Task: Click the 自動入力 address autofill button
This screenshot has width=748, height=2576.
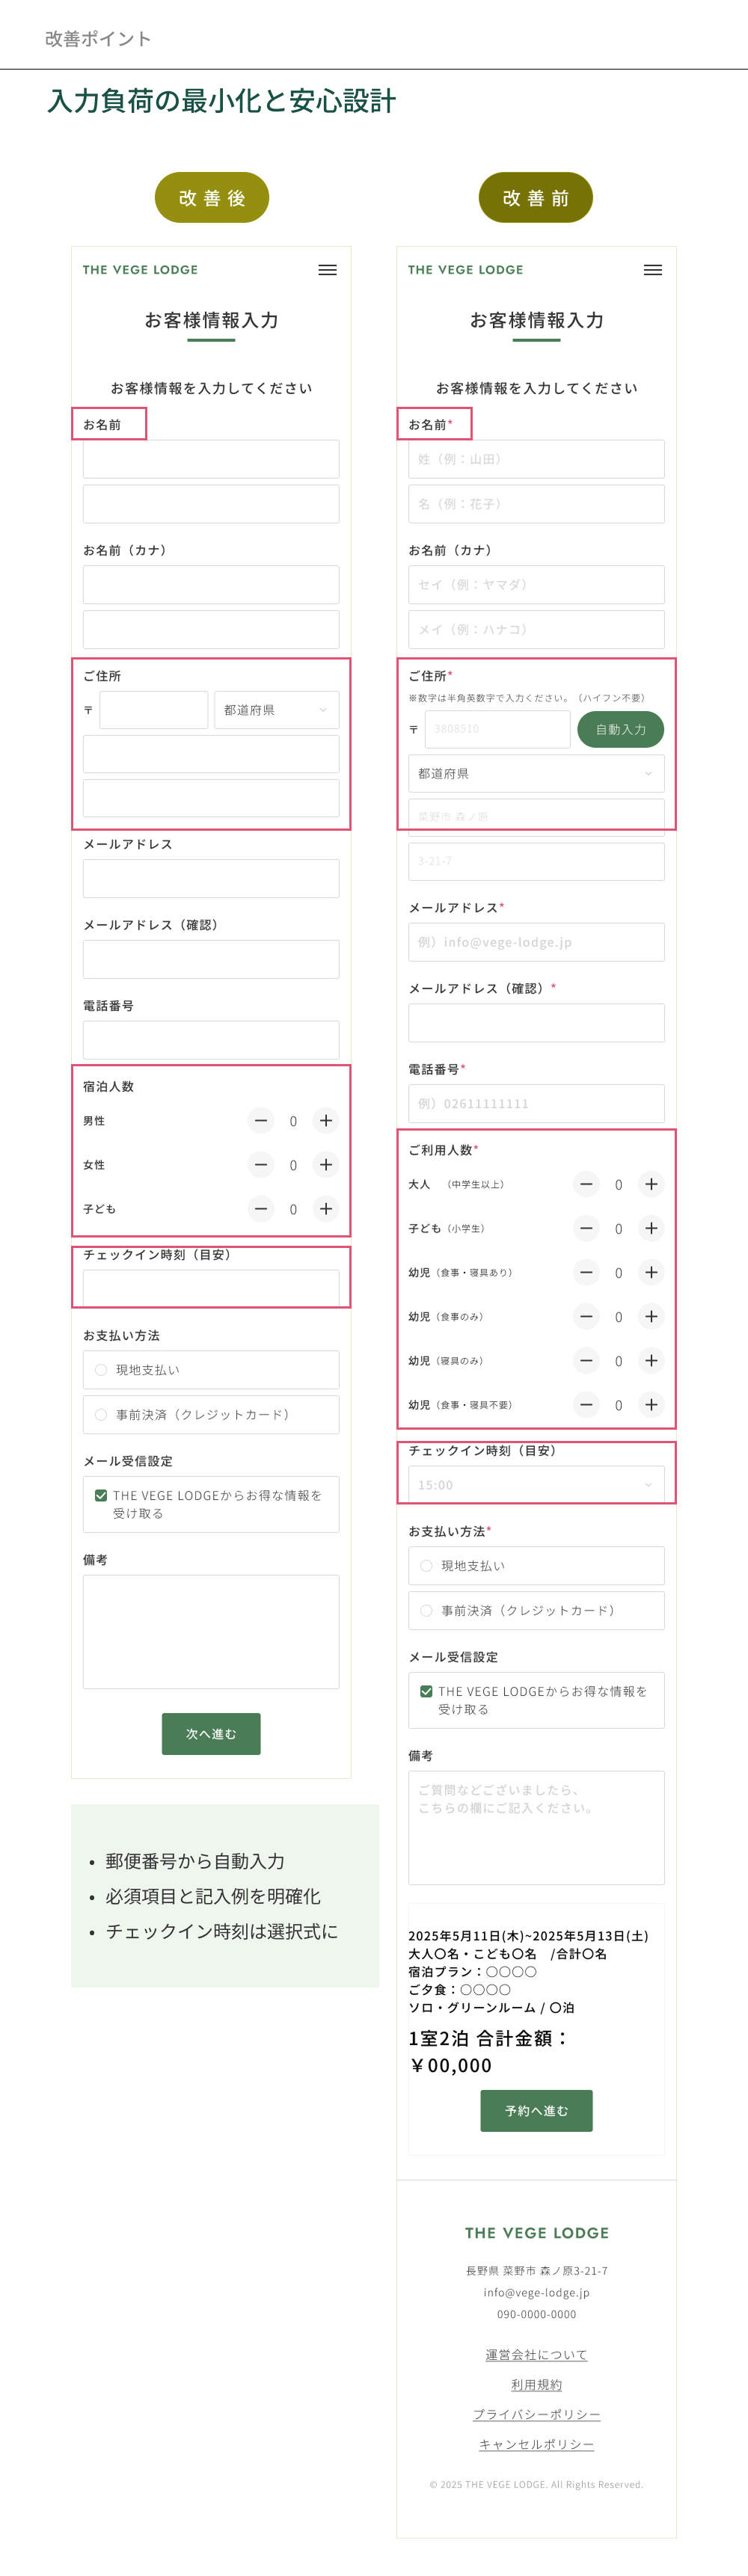Action: (620, 730)
